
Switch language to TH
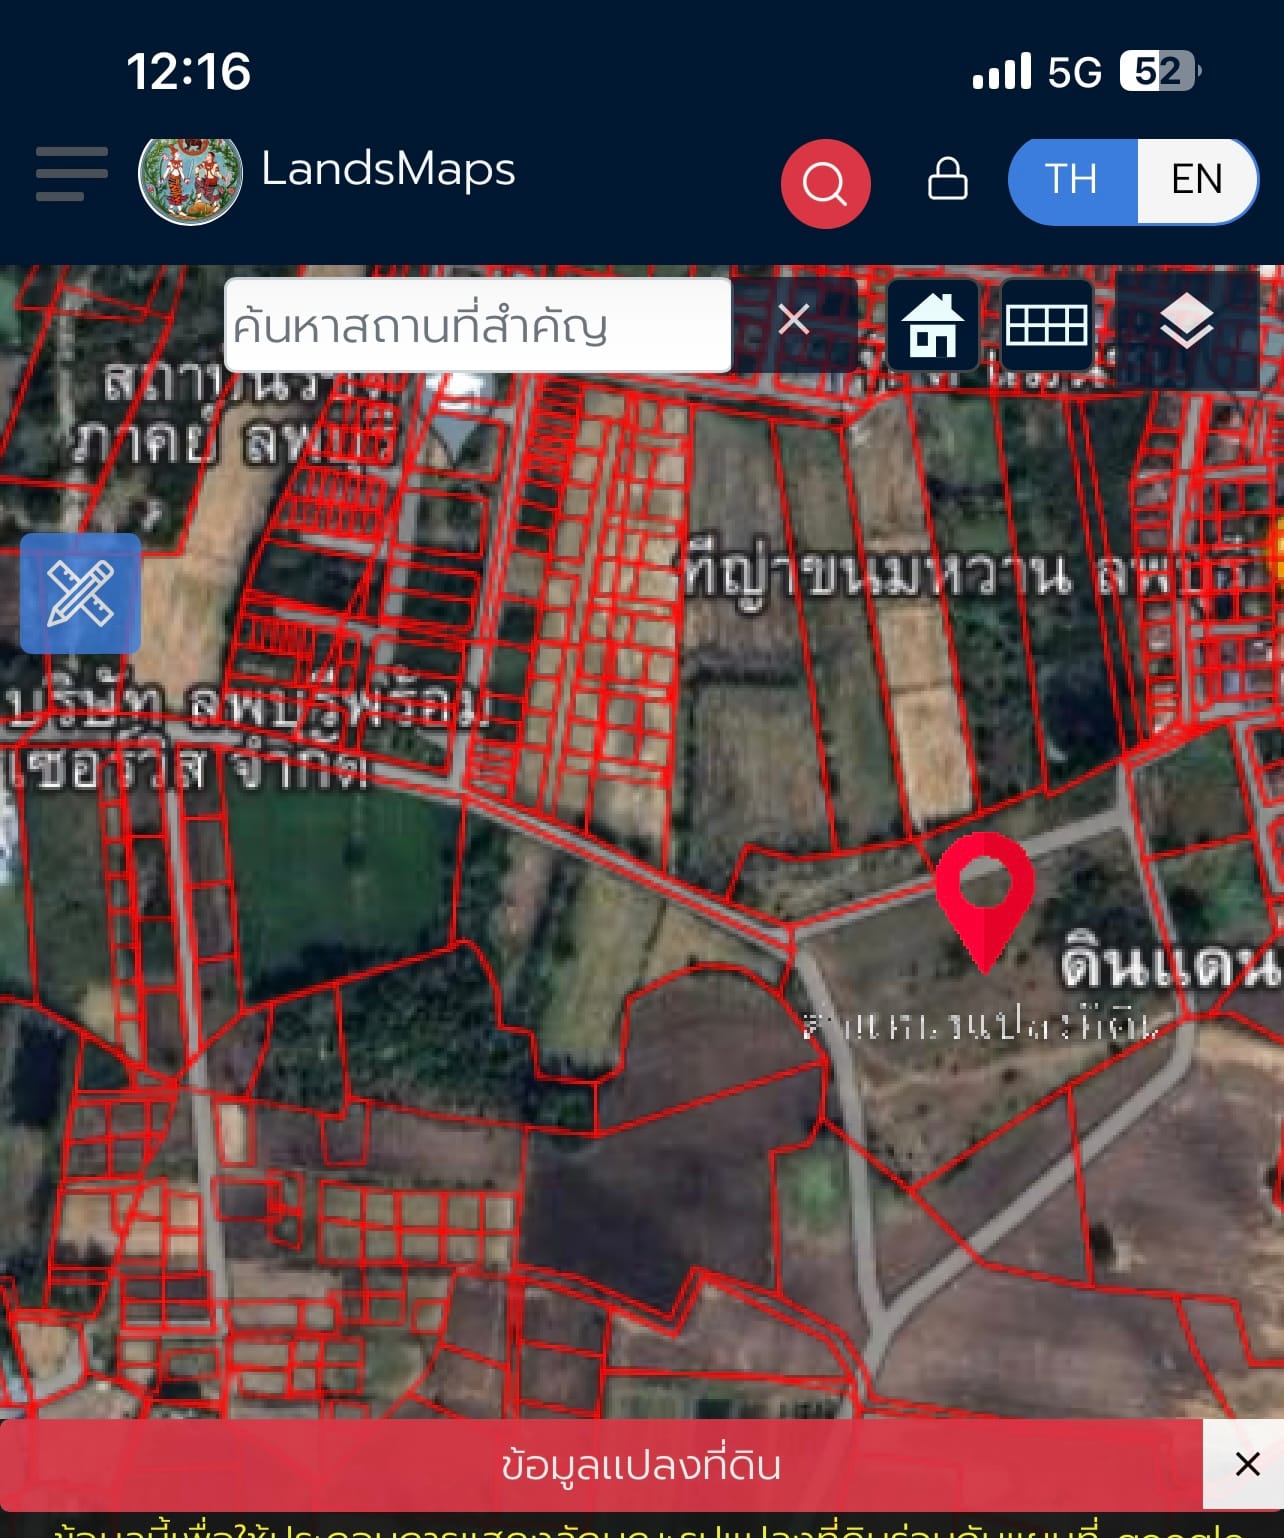tap(1072, 180)
